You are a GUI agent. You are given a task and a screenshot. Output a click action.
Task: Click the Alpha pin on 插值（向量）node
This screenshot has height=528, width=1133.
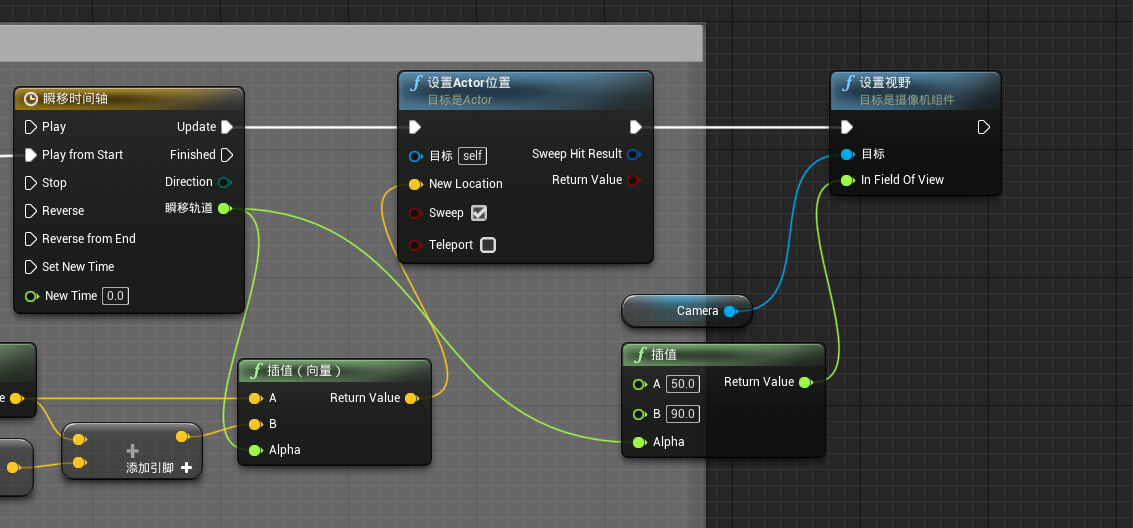[x=255, y=450]
